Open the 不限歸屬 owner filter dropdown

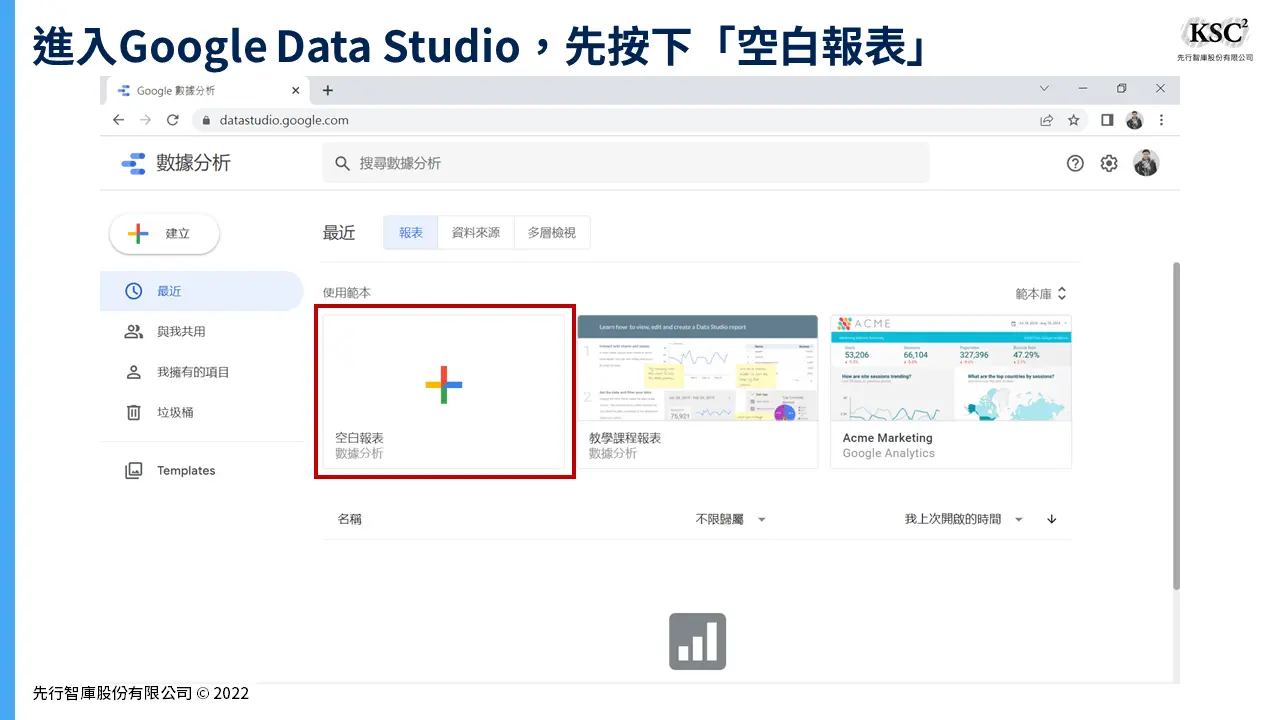tap(731, 519)
